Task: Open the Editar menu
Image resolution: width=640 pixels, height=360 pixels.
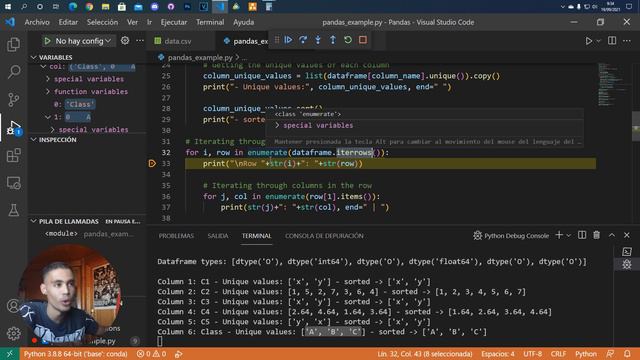Action: pyautogui.click(x=68, y=22)
